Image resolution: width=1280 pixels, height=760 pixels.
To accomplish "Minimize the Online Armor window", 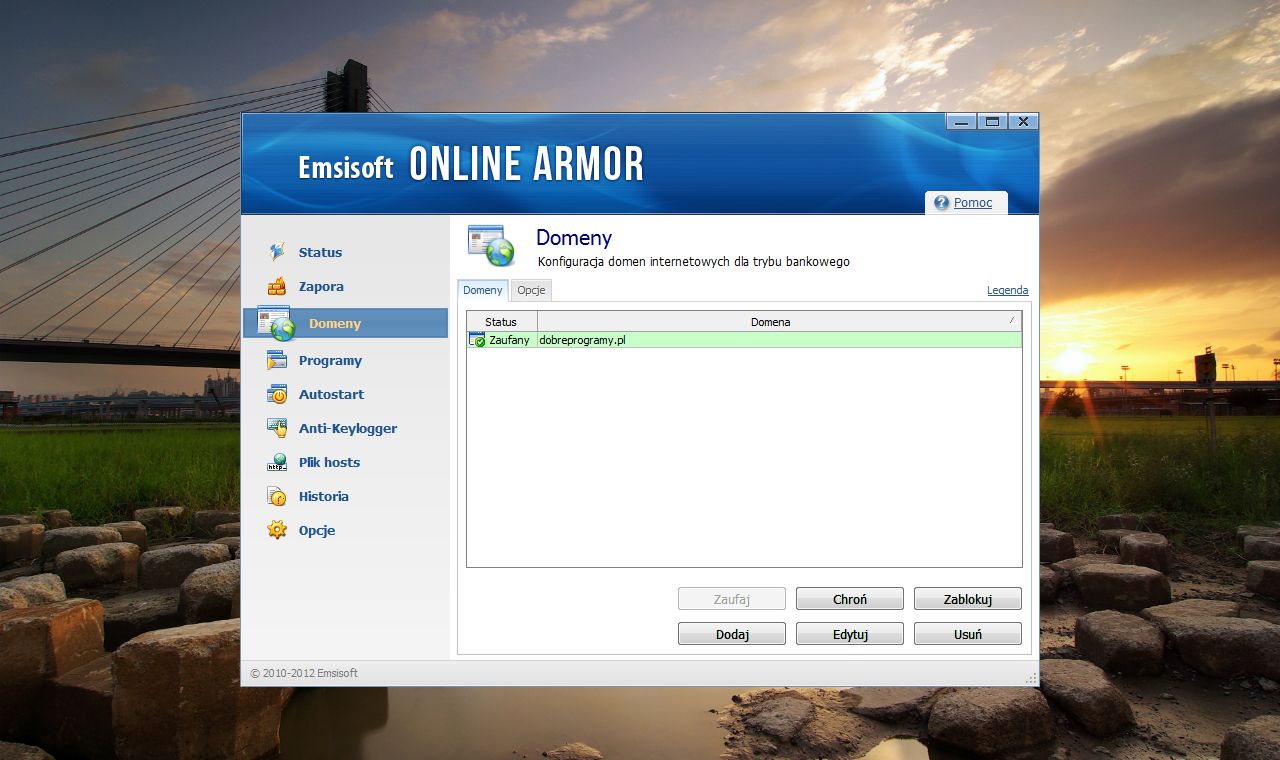I will coord(962,122).
